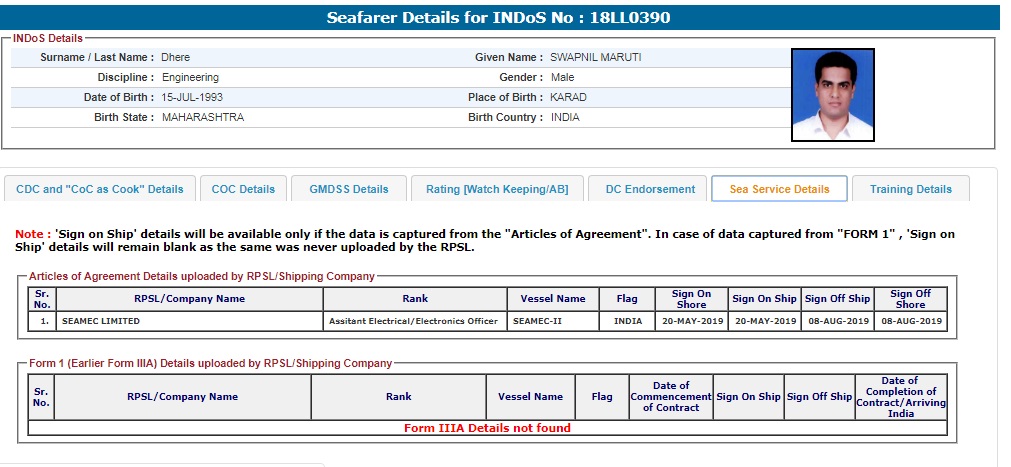Select the Assitant Electrical/Electronics Officer rank cell

pyautogui.click(x=414, y=322)
